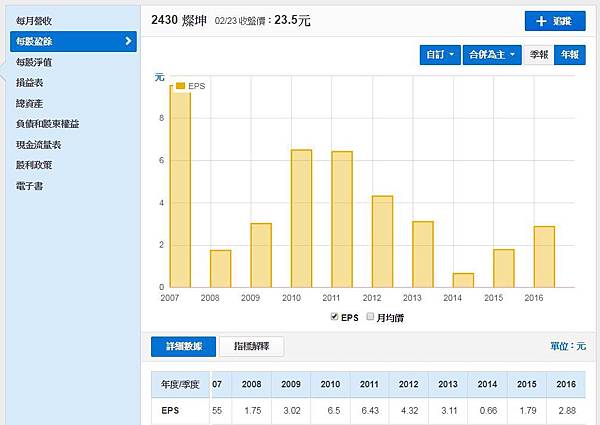Click the EPS value 3.02 cell
Screen dimensions: 600x425
click(292, 410)
